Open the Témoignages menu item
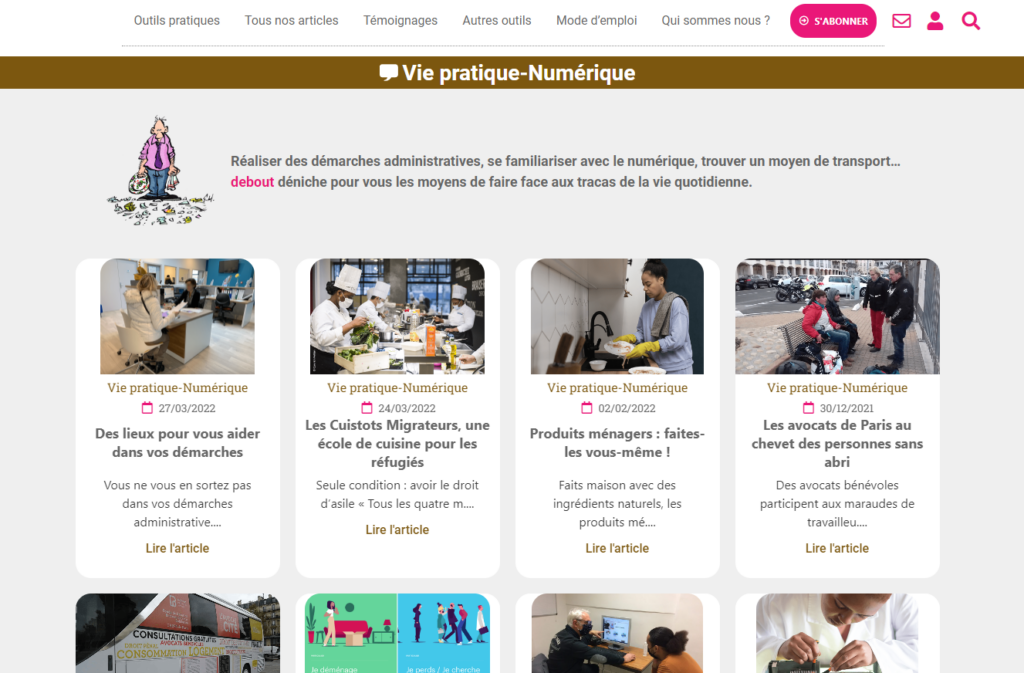1024x673 pixels. (400, 20)
